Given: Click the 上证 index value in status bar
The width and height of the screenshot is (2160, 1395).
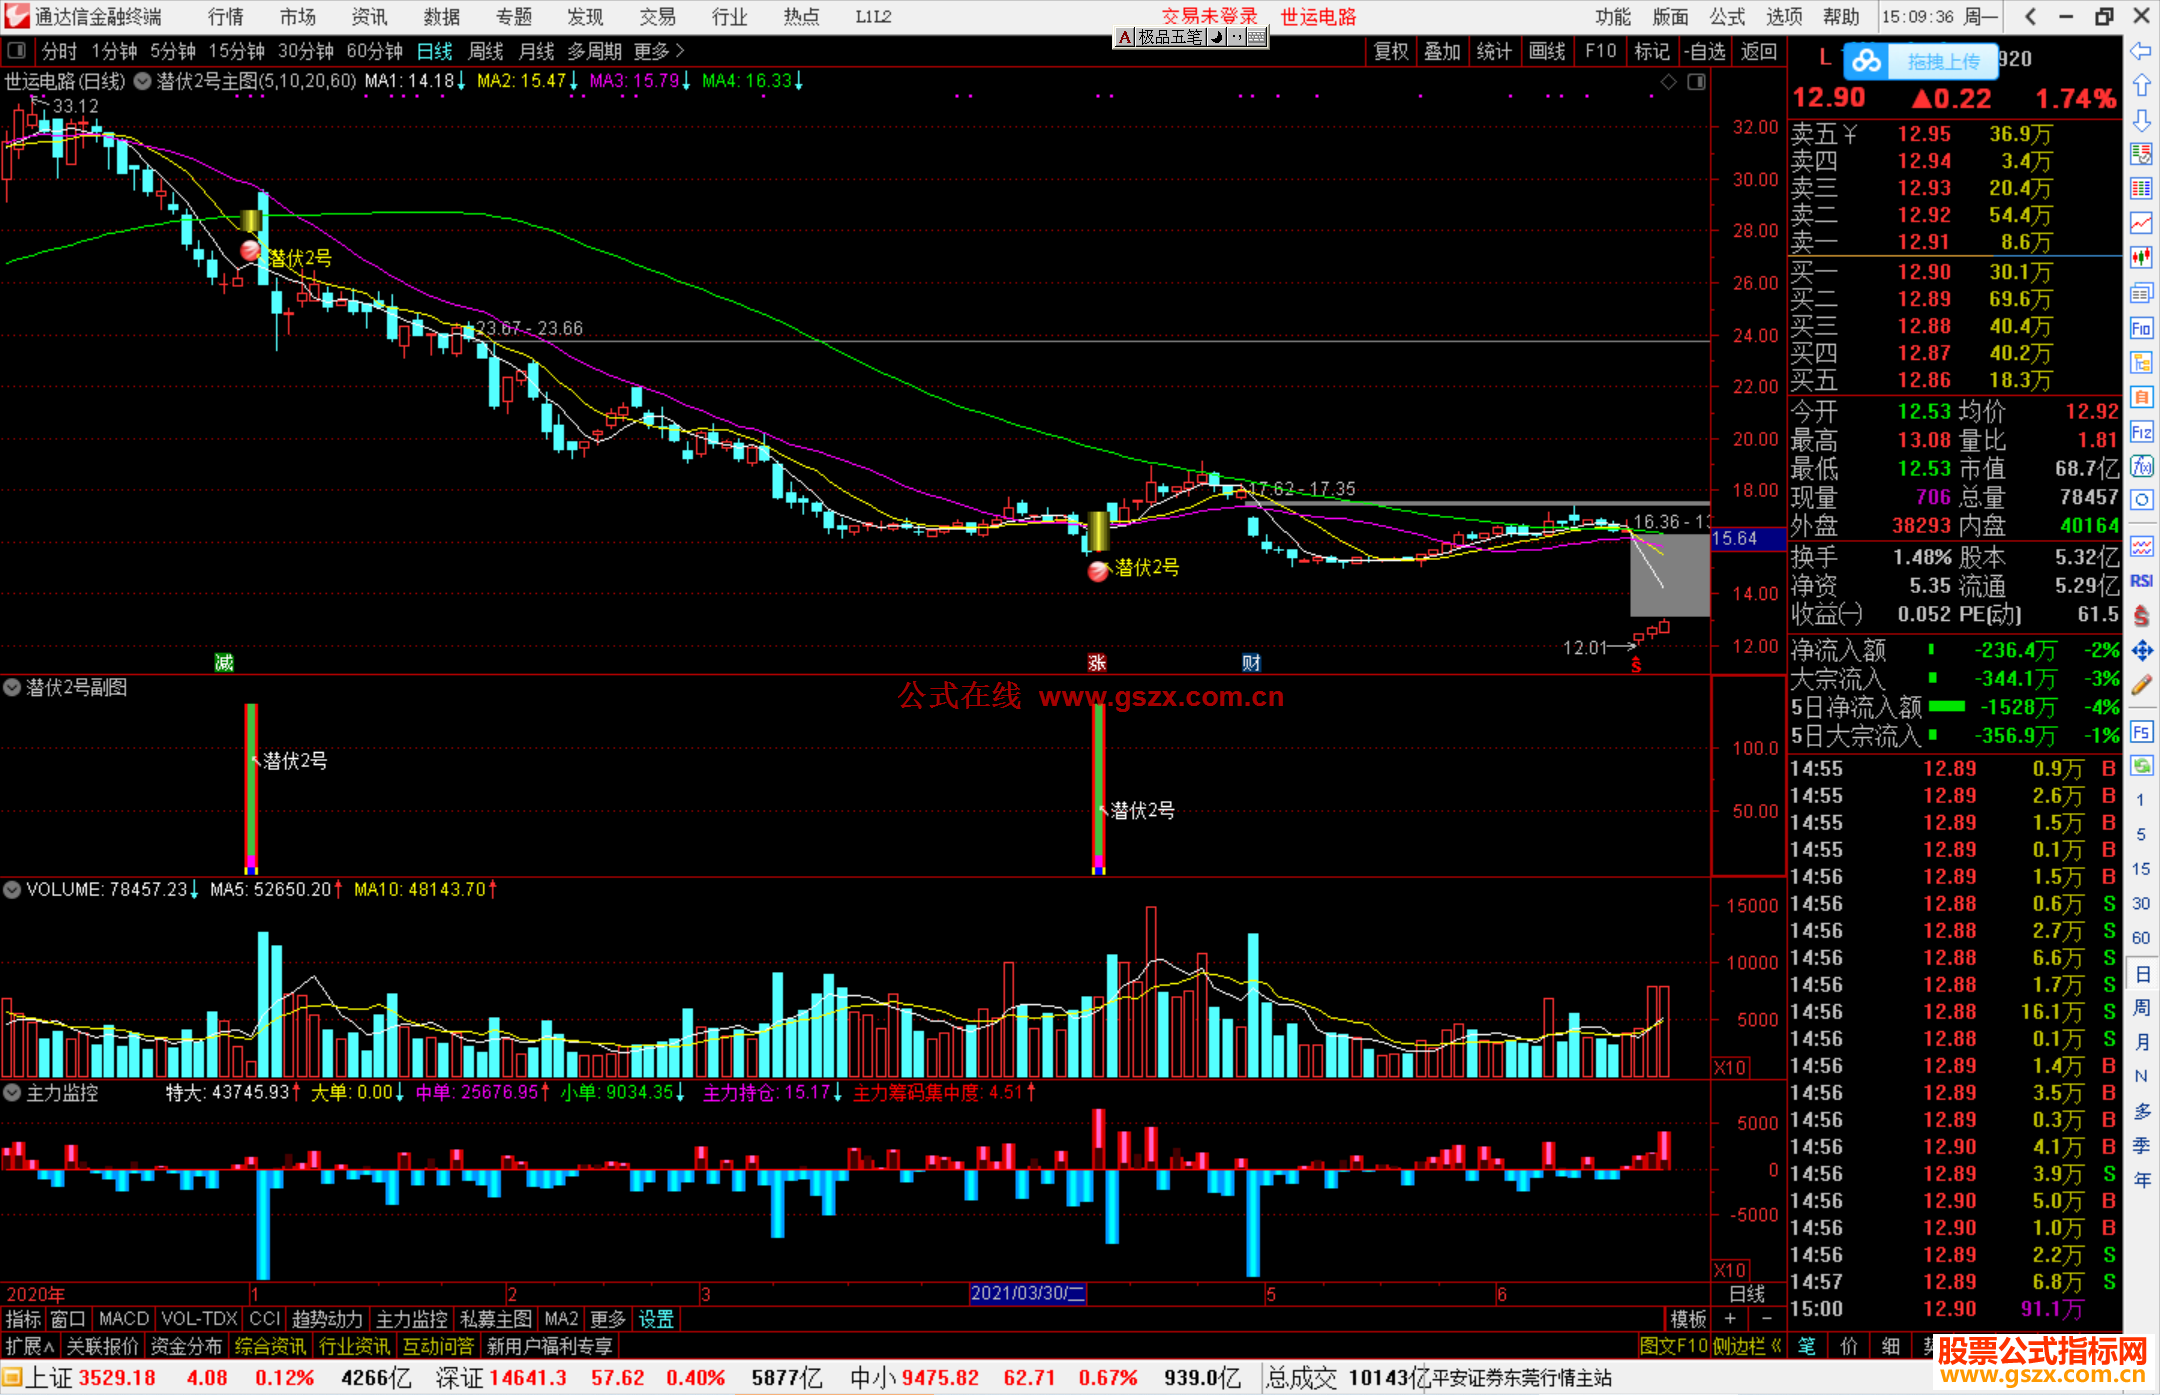Looking at the screenshot, I should [118, 1378].
